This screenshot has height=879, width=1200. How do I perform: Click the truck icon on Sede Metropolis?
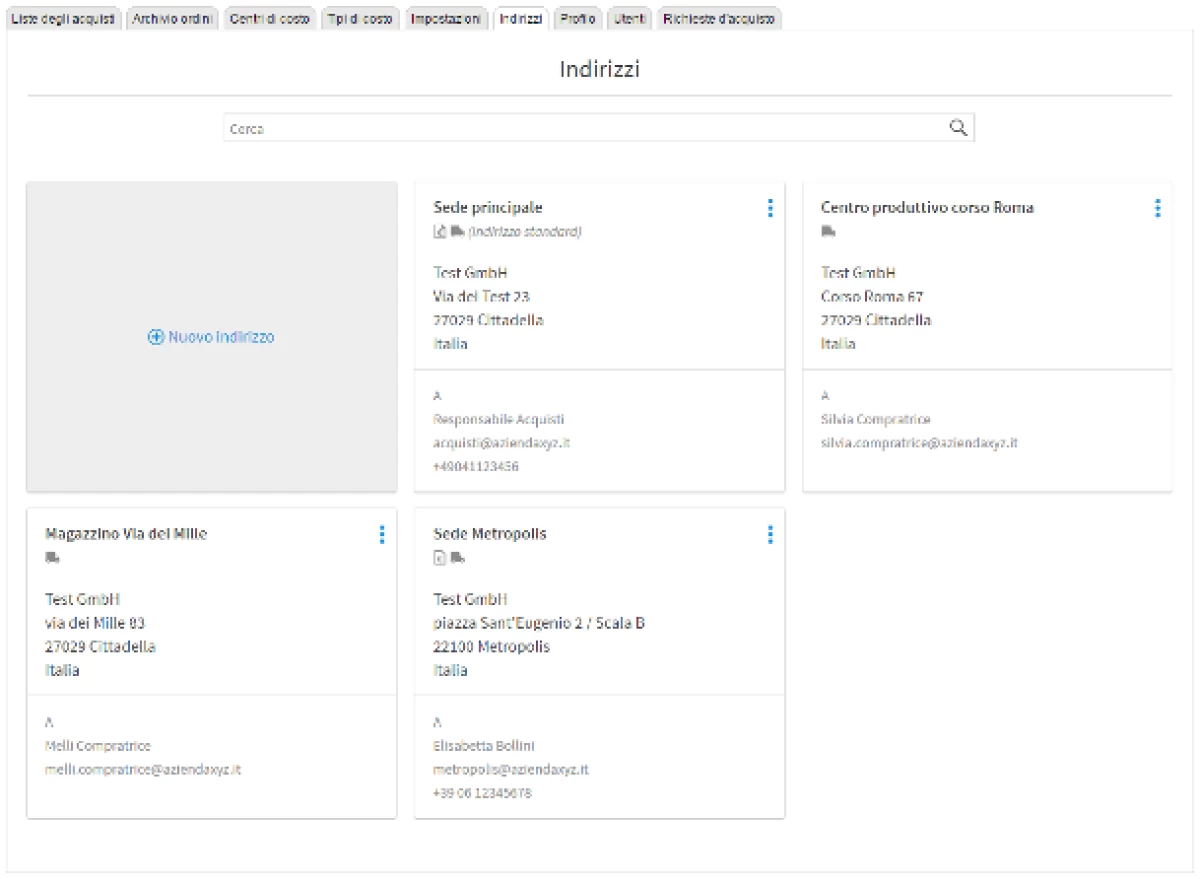[x=457, y=558]
